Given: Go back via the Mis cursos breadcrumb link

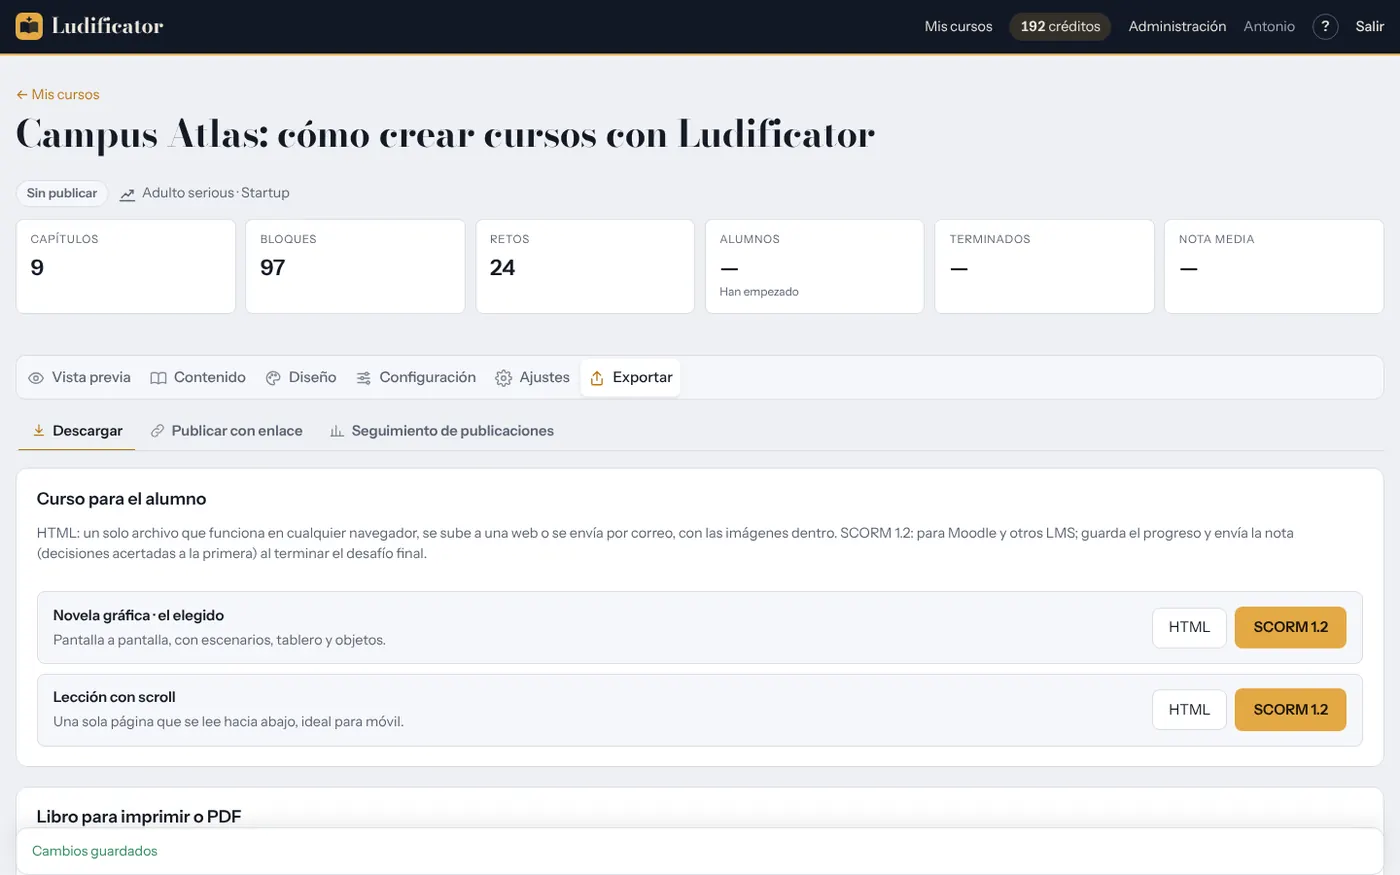Looking at the screenshot, I should (x=58, y=95).
